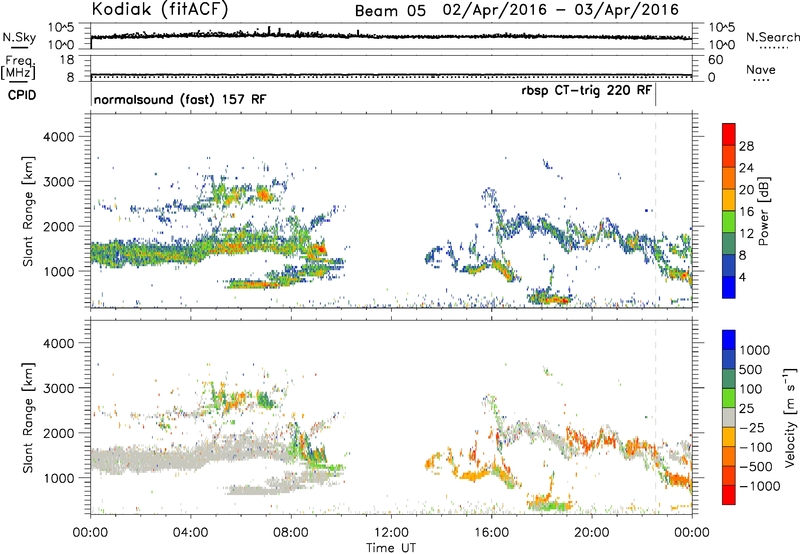
Task: Click the dashed CPID-change line in power panel
Action: (x=656, y=211)
